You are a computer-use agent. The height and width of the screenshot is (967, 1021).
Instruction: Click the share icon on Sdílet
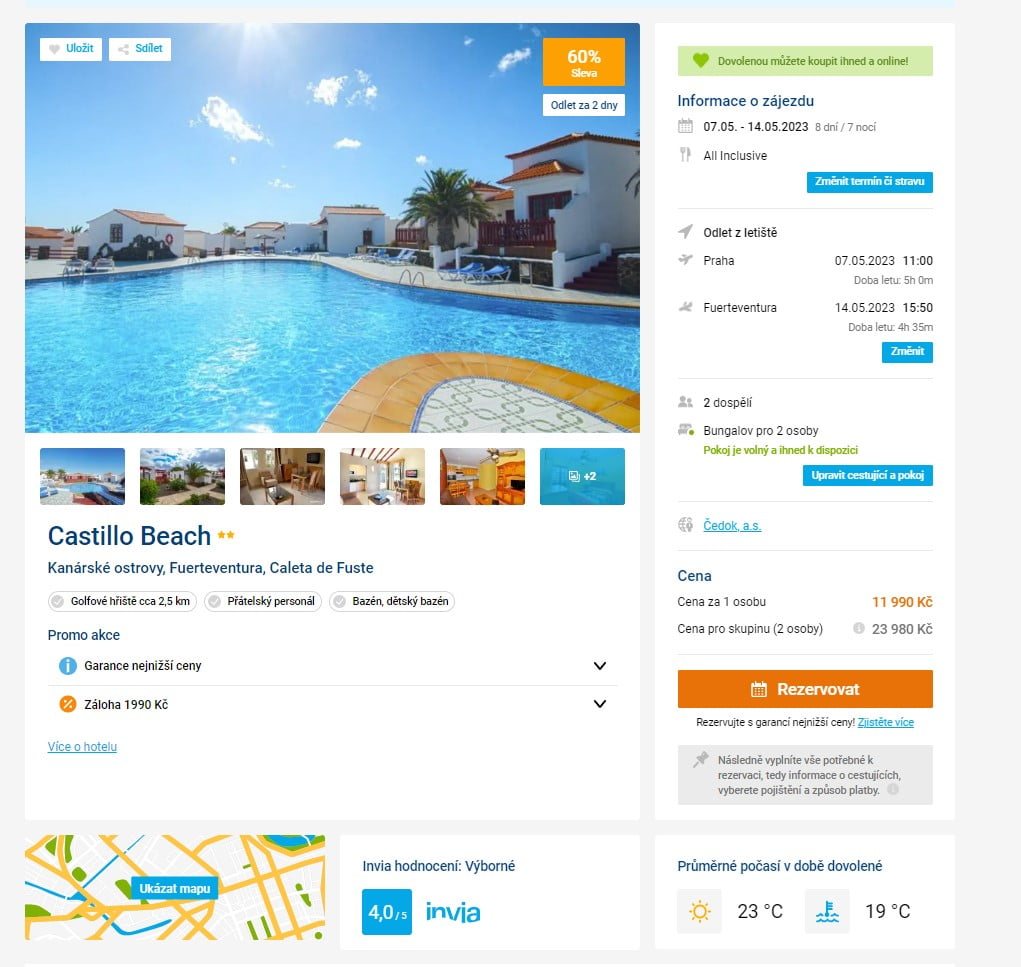123,49
